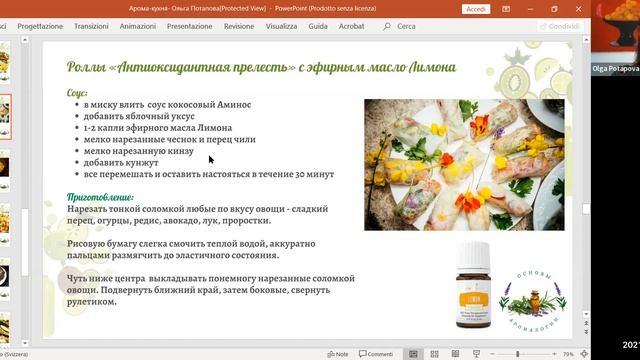Select the first visible slide thumbnail

click(x=4, y=63)
